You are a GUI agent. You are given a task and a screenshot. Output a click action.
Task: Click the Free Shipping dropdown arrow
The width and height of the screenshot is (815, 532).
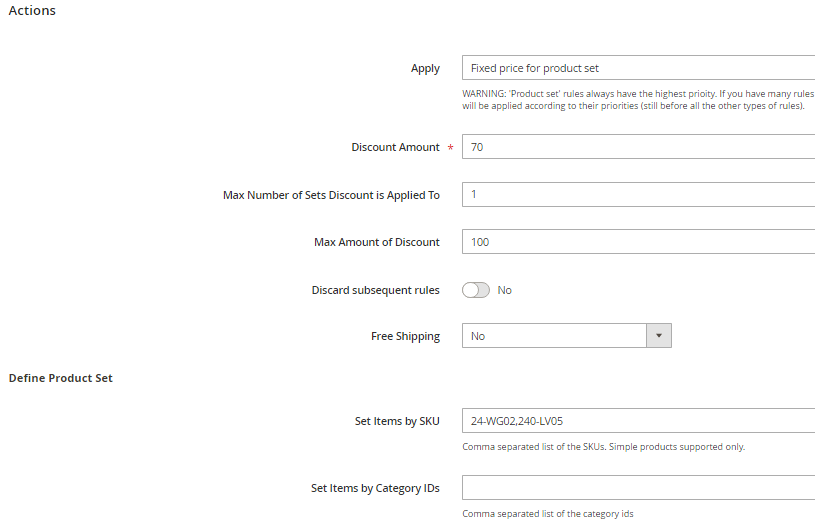click(x=658, y=336)
